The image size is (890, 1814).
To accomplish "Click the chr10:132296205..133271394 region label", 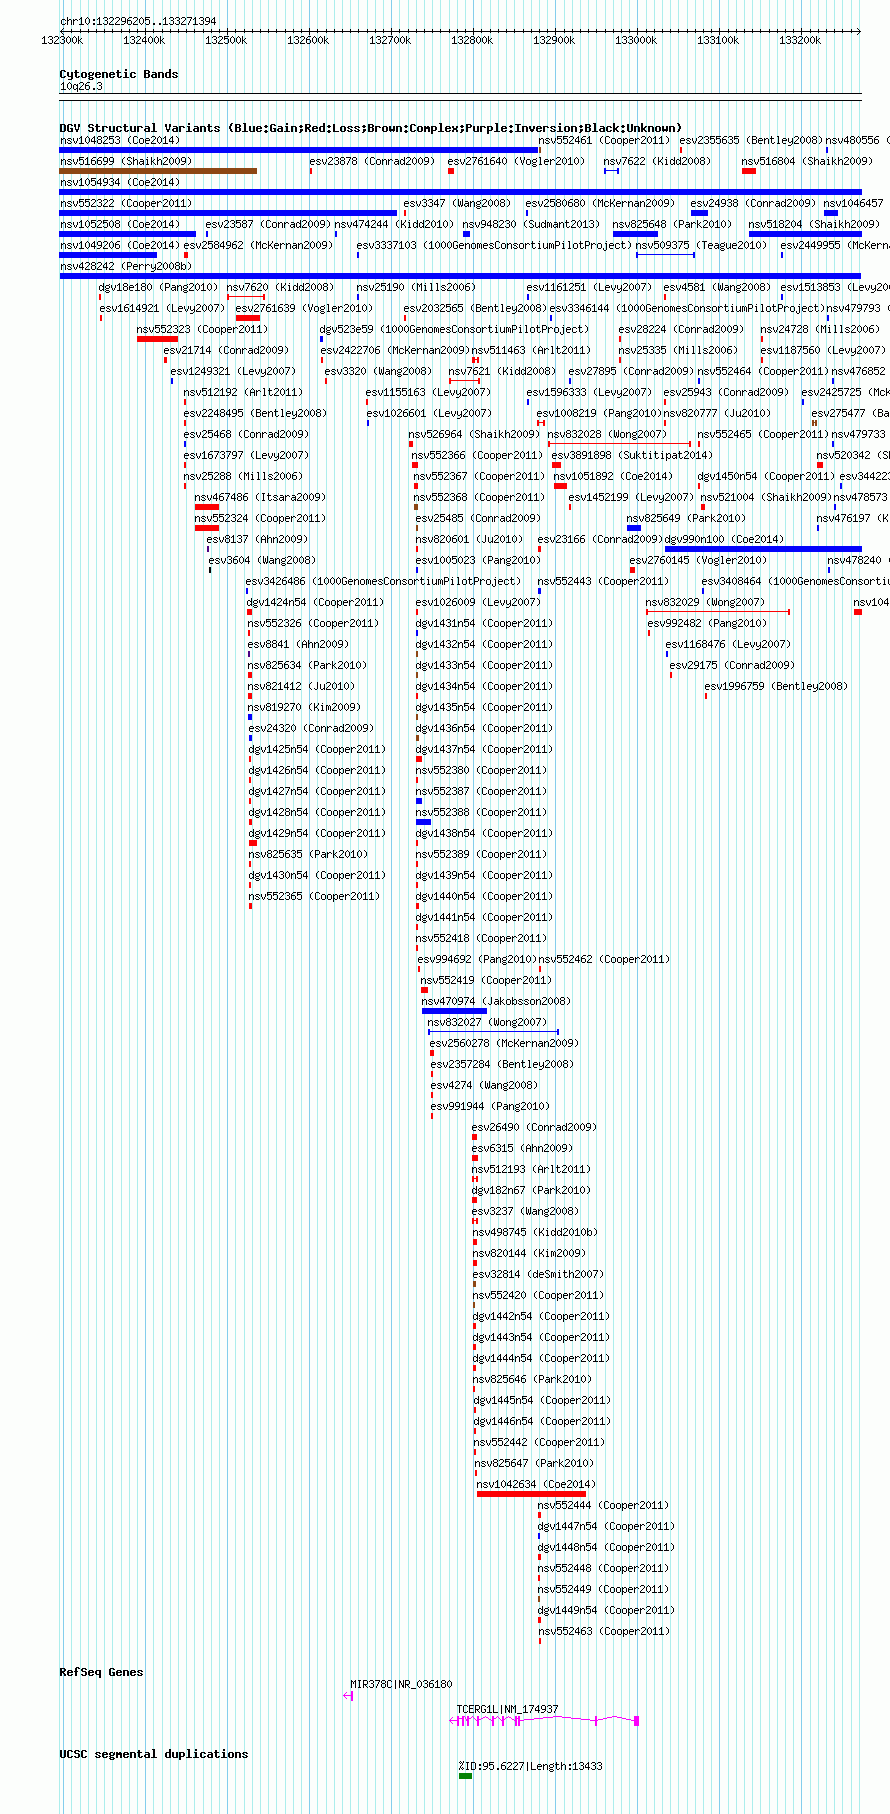I will coord(138,21).
